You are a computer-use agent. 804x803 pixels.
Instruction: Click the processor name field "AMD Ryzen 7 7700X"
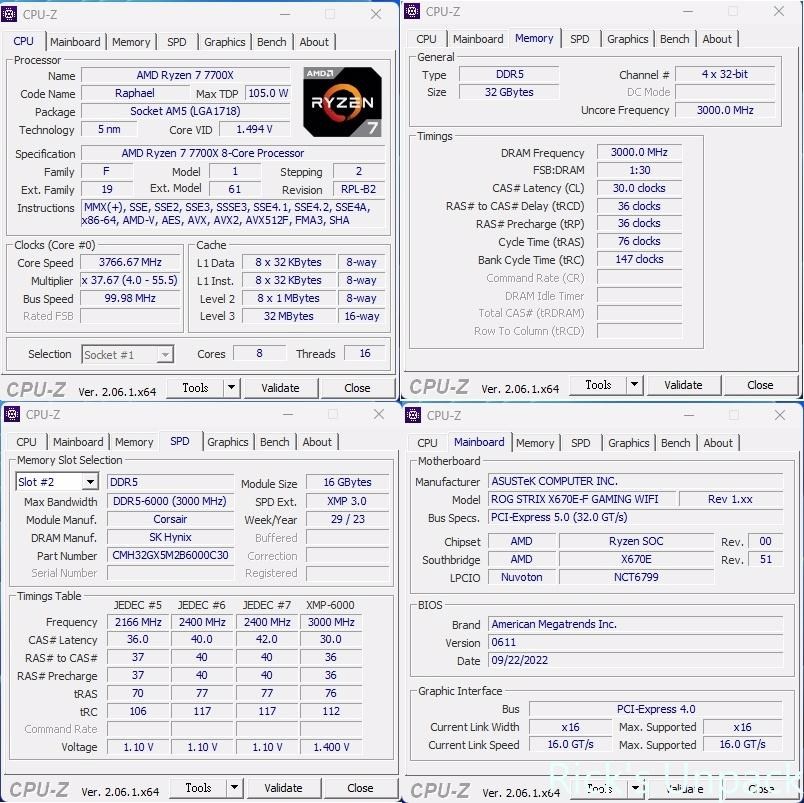pos(185,75)
